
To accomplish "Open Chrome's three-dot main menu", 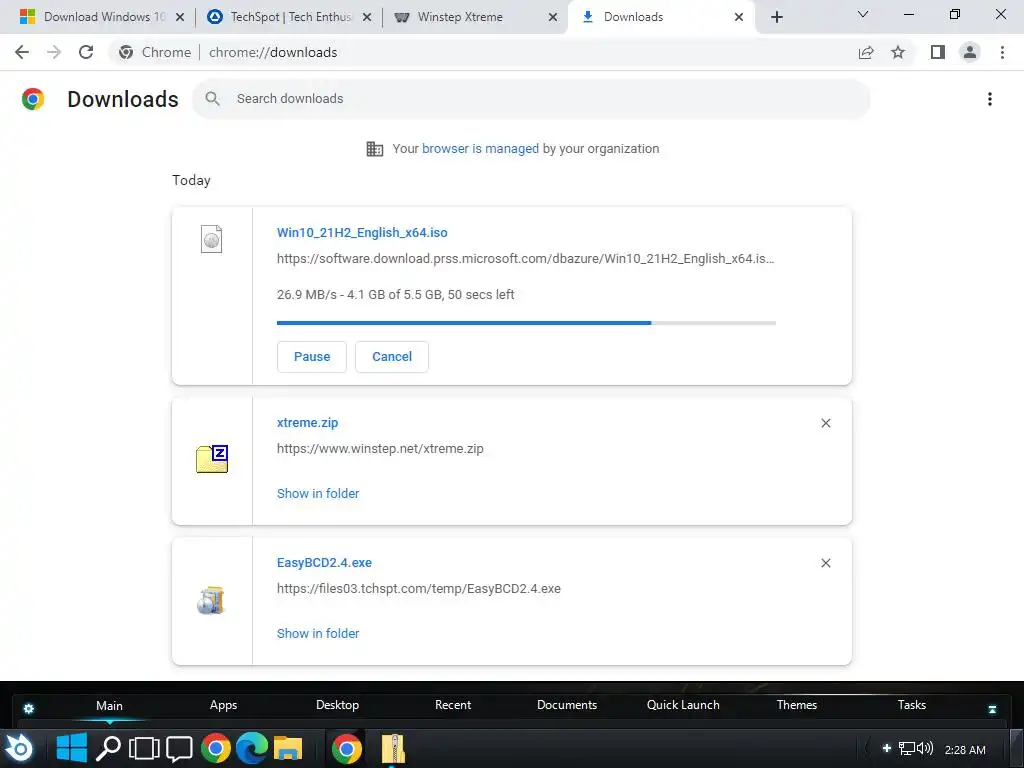I will (1002, 52).
